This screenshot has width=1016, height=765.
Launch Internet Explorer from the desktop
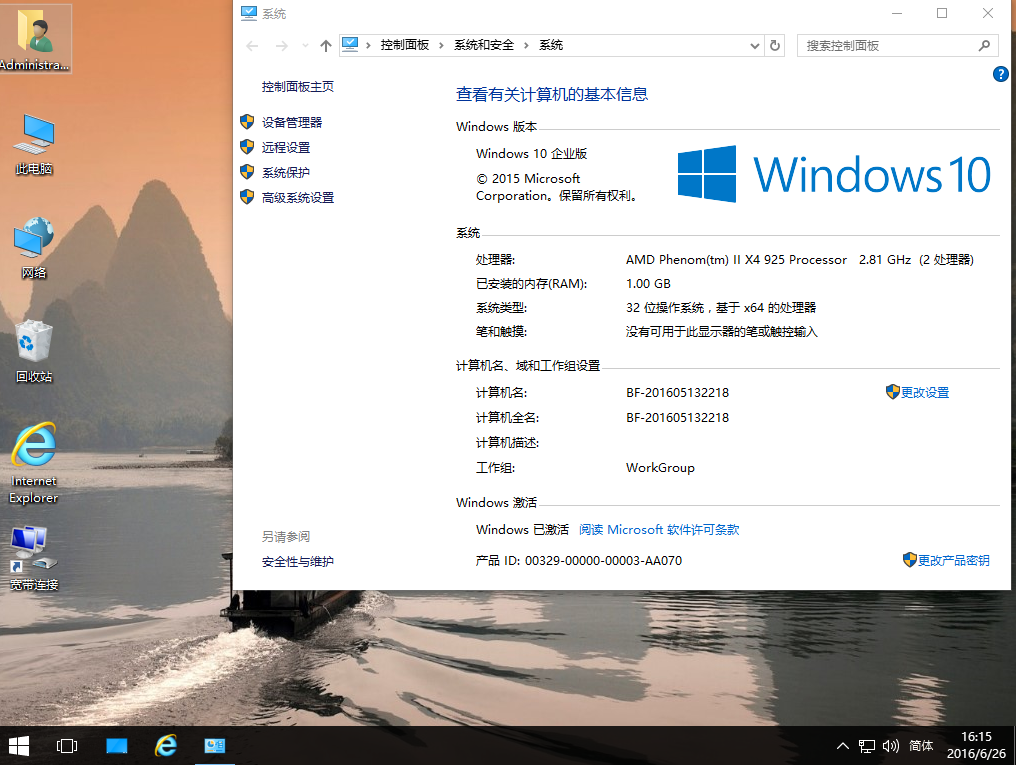pos(34,464)
